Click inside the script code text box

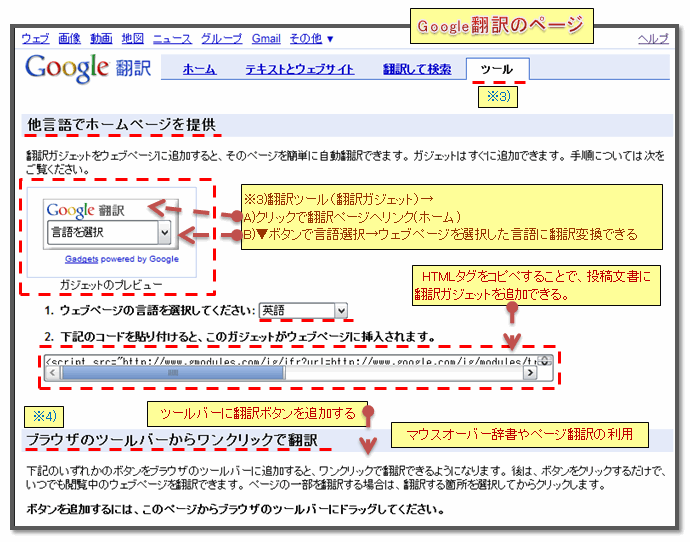292,361
